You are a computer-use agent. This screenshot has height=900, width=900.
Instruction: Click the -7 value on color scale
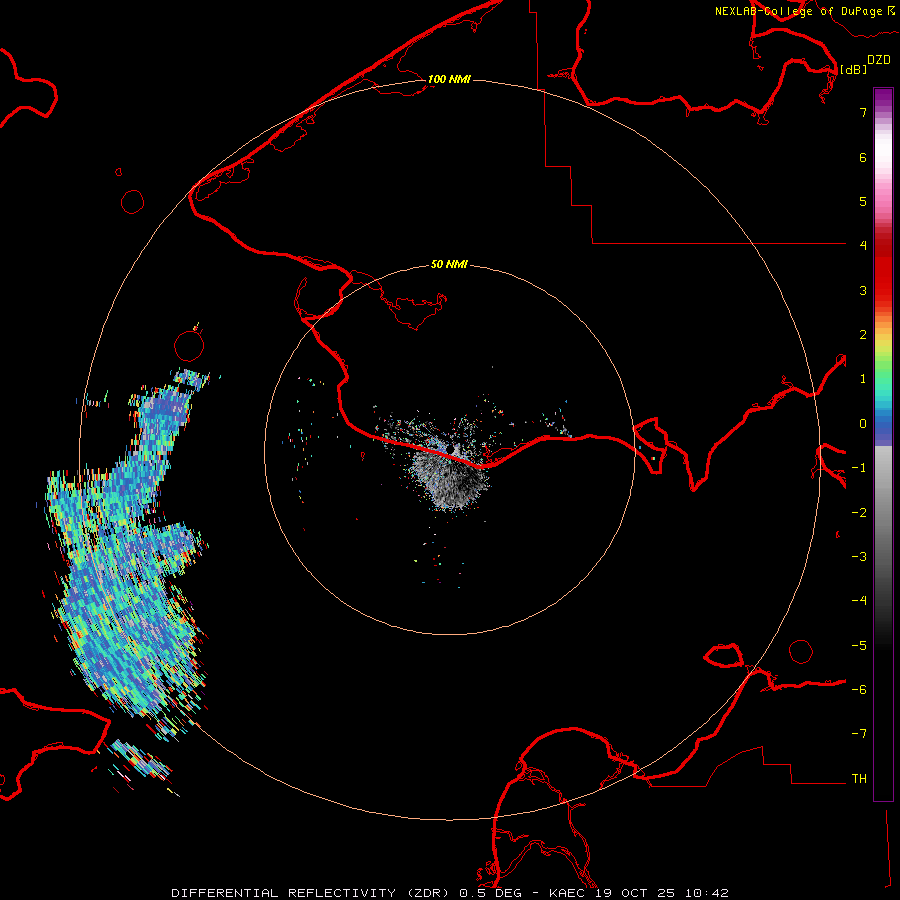(x=859, y=734)
